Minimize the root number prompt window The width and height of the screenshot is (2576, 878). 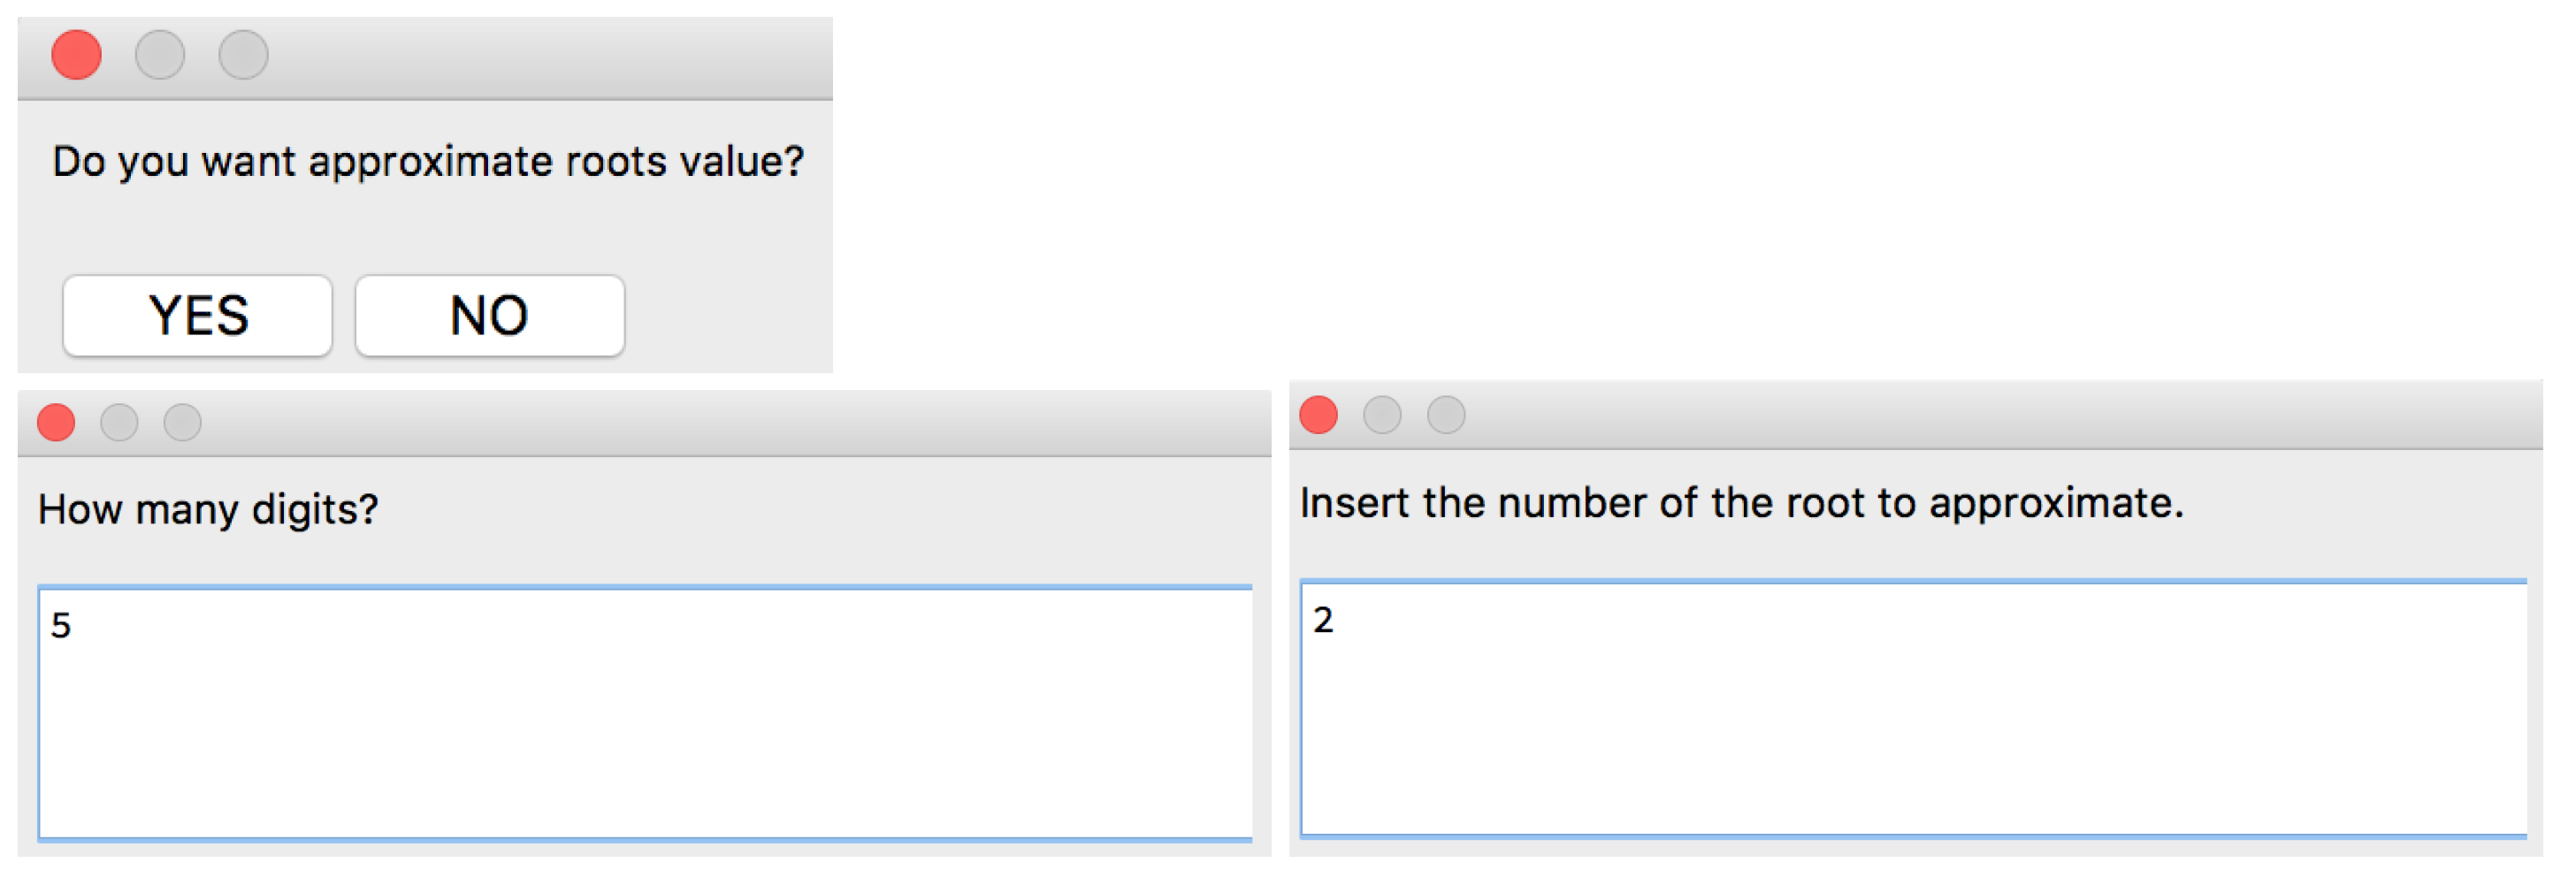(x=1382, y=415)
